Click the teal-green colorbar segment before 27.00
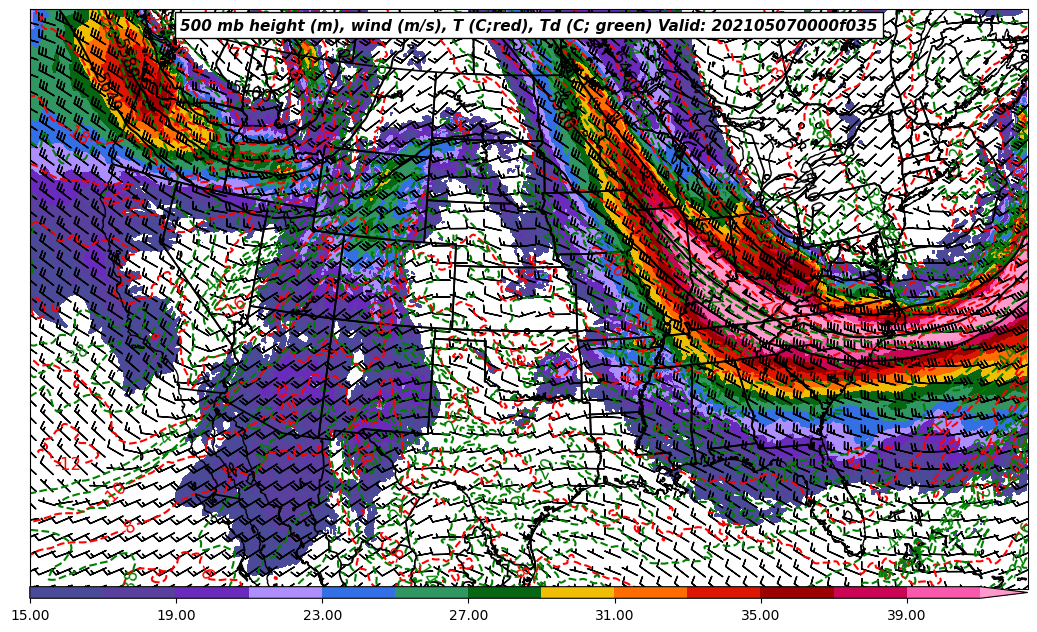 click(432, 592)
